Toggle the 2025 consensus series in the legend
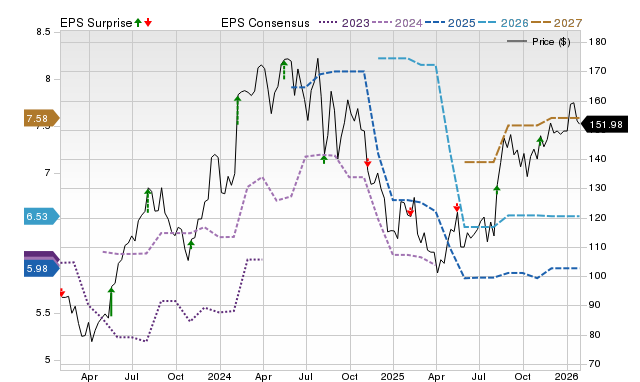This screenshot has height=382, width=640. tap(450, 23)
